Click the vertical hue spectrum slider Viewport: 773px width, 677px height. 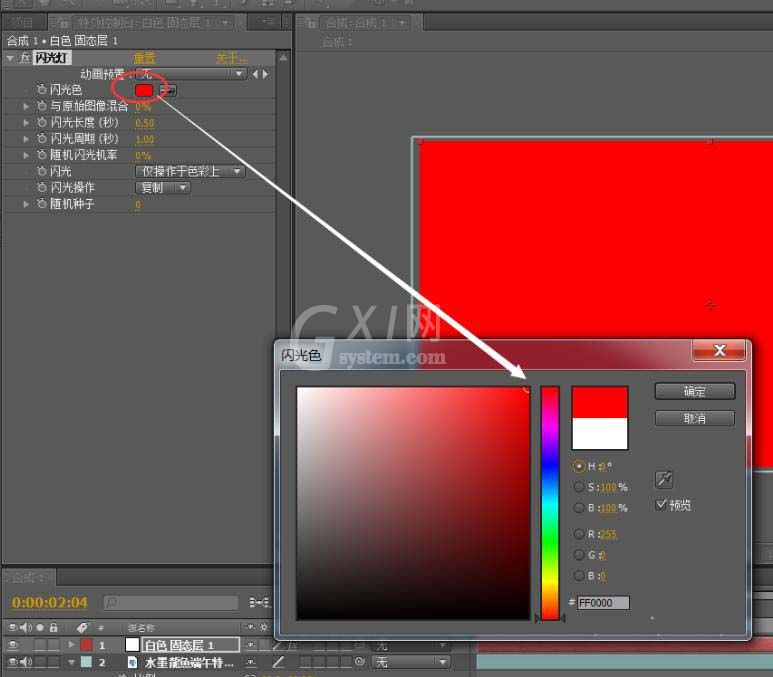550,503
